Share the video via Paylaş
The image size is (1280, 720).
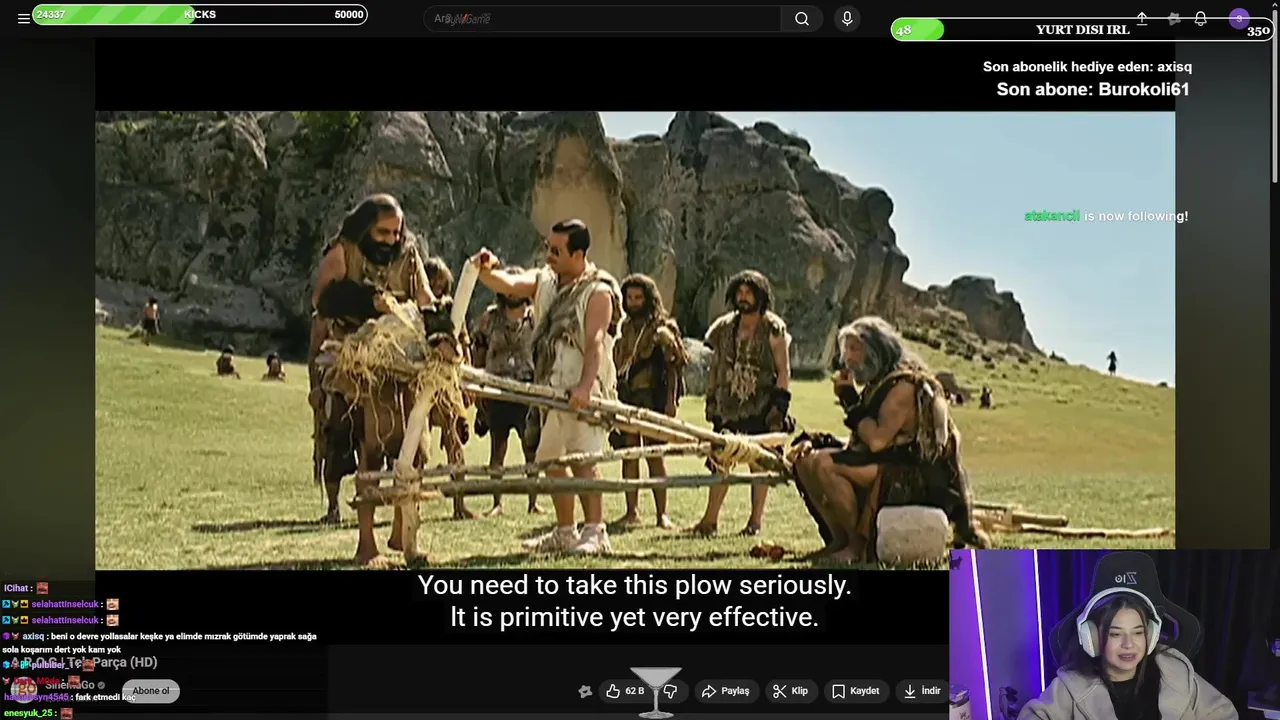[x=725, y=691]
